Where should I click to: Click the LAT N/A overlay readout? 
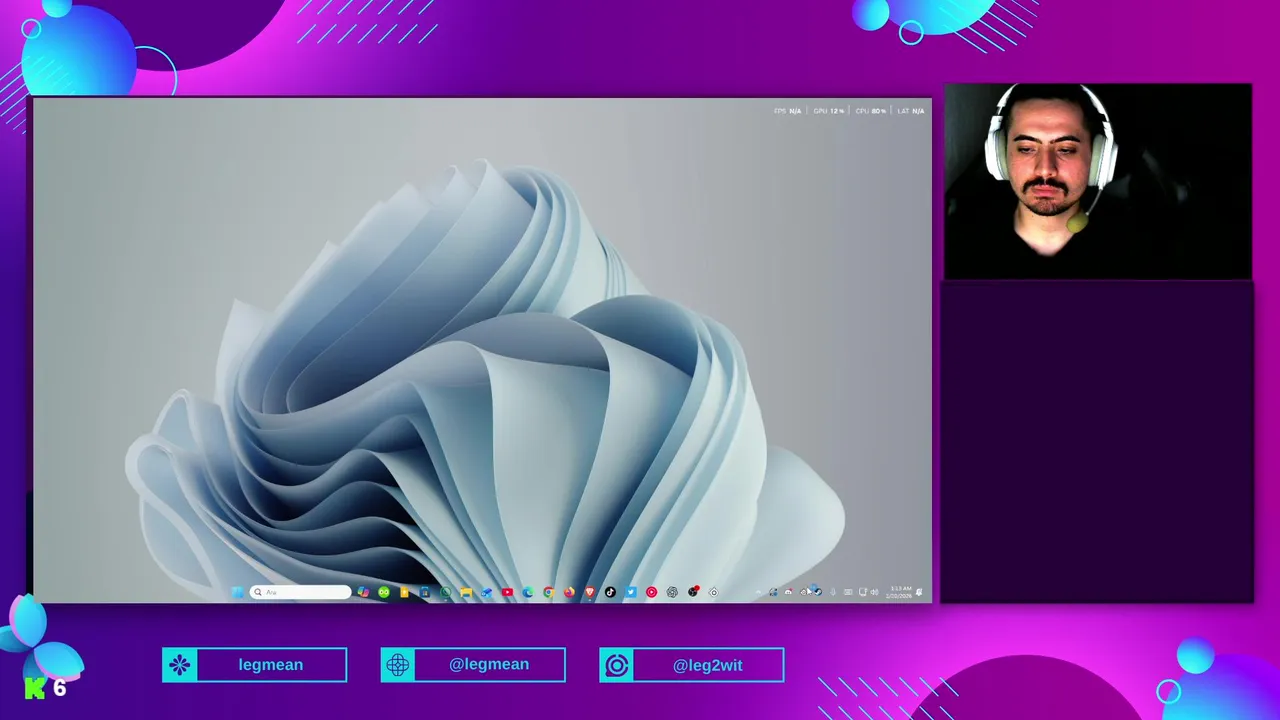[x=911, y=111]
